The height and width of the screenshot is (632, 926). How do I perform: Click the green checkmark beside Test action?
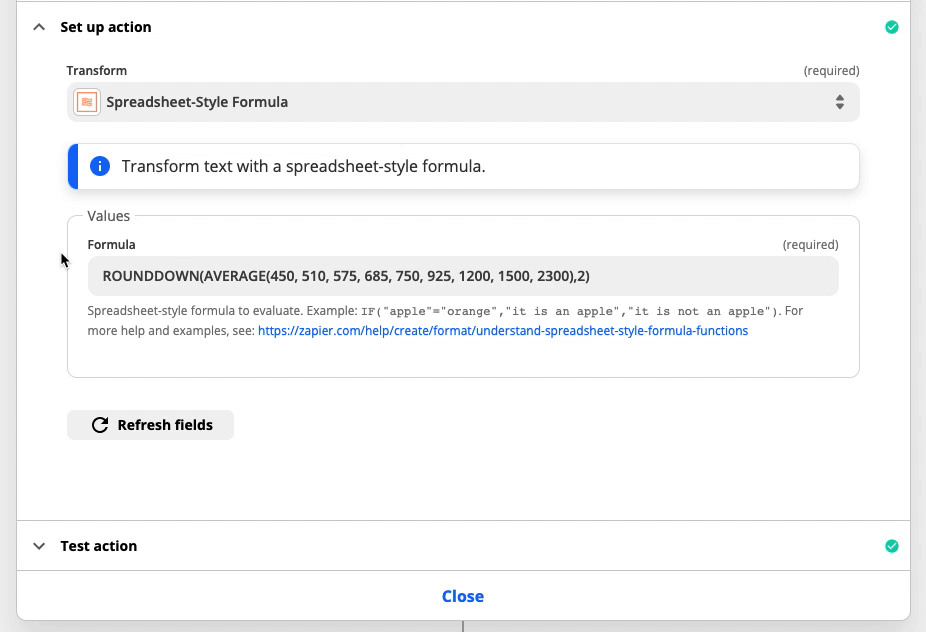coord(892,546)
